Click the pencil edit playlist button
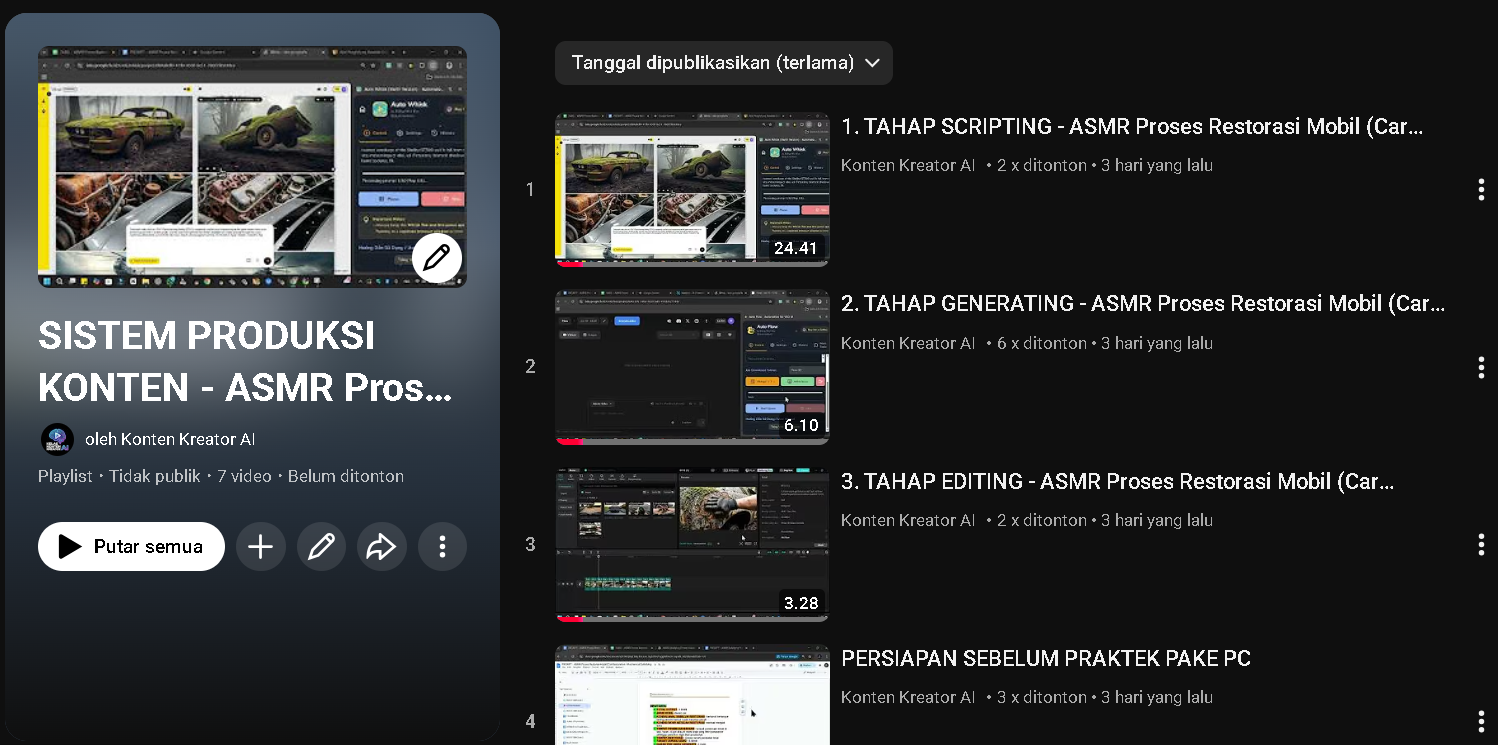This screenshot has height=745, width=1498. pos(321,546)
